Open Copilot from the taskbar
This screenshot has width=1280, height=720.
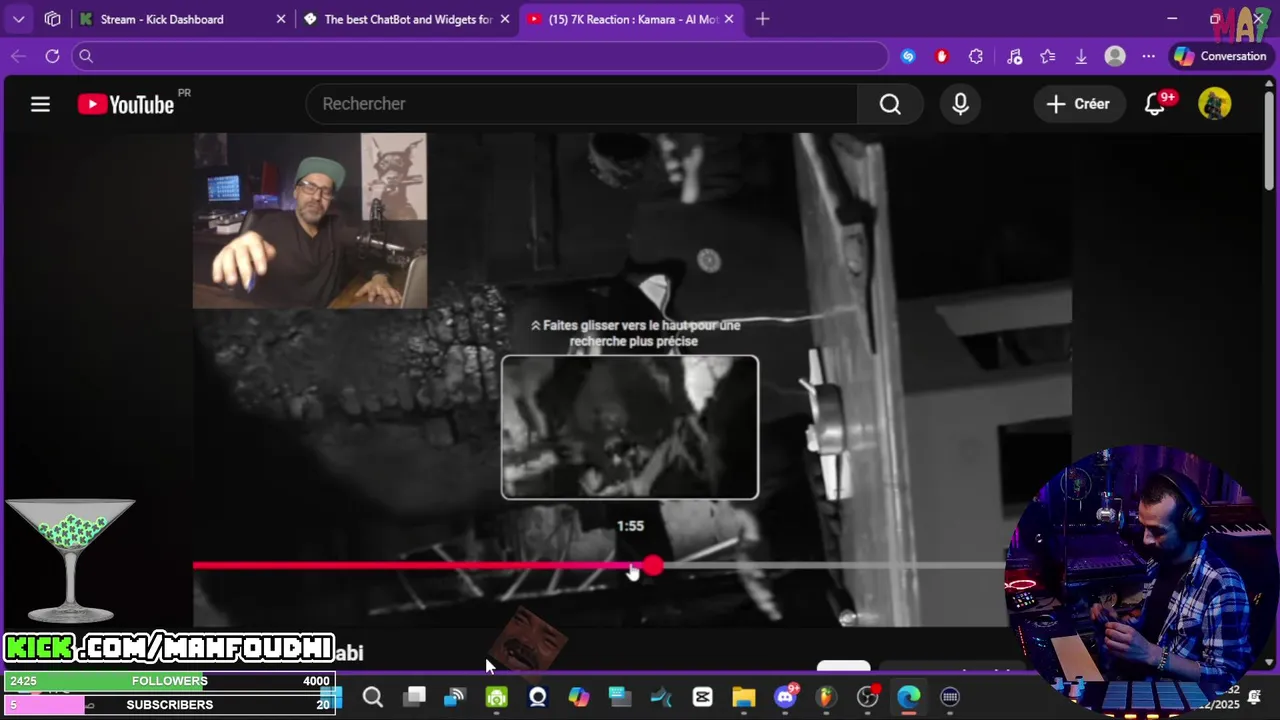point(579,697)
